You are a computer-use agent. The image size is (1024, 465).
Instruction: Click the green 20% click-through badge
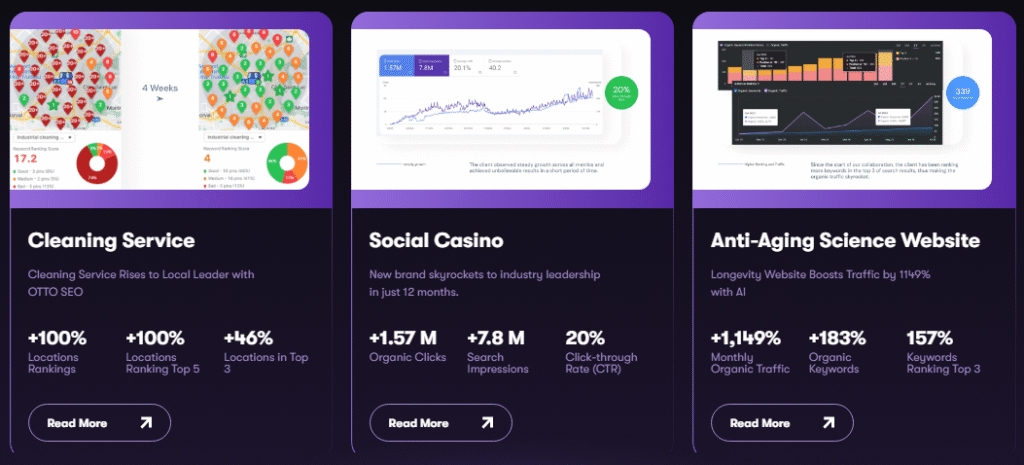(622, 92)
